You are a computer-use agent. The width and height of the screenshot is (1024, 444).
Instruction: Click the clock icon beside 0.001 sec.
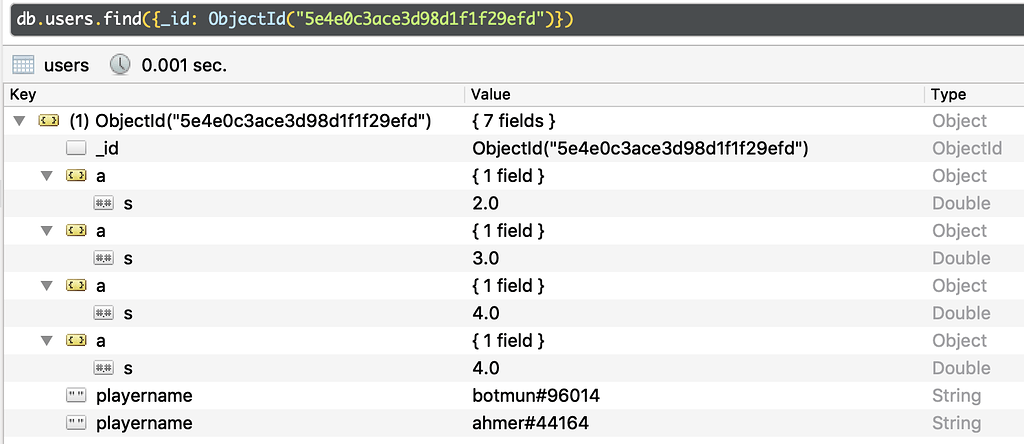click(x=120, y=65)
